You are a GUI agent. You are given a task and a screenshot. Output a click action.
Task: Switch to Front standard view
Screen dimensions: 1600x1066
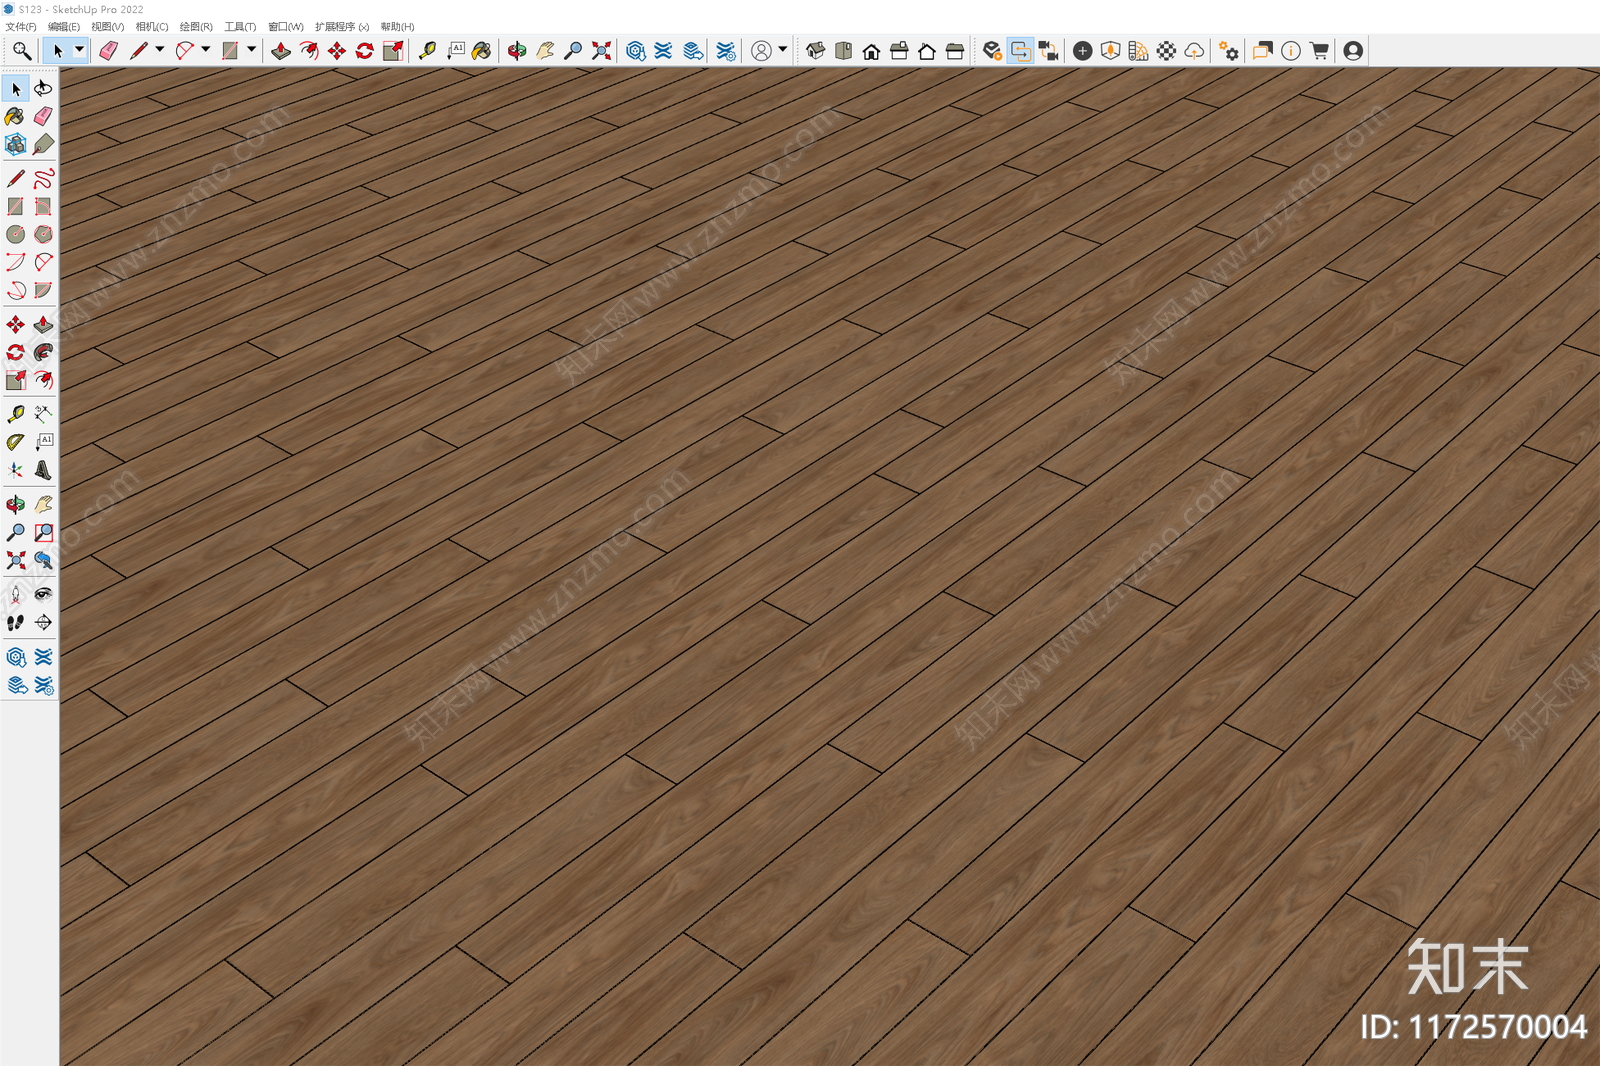tap(872, 51)
